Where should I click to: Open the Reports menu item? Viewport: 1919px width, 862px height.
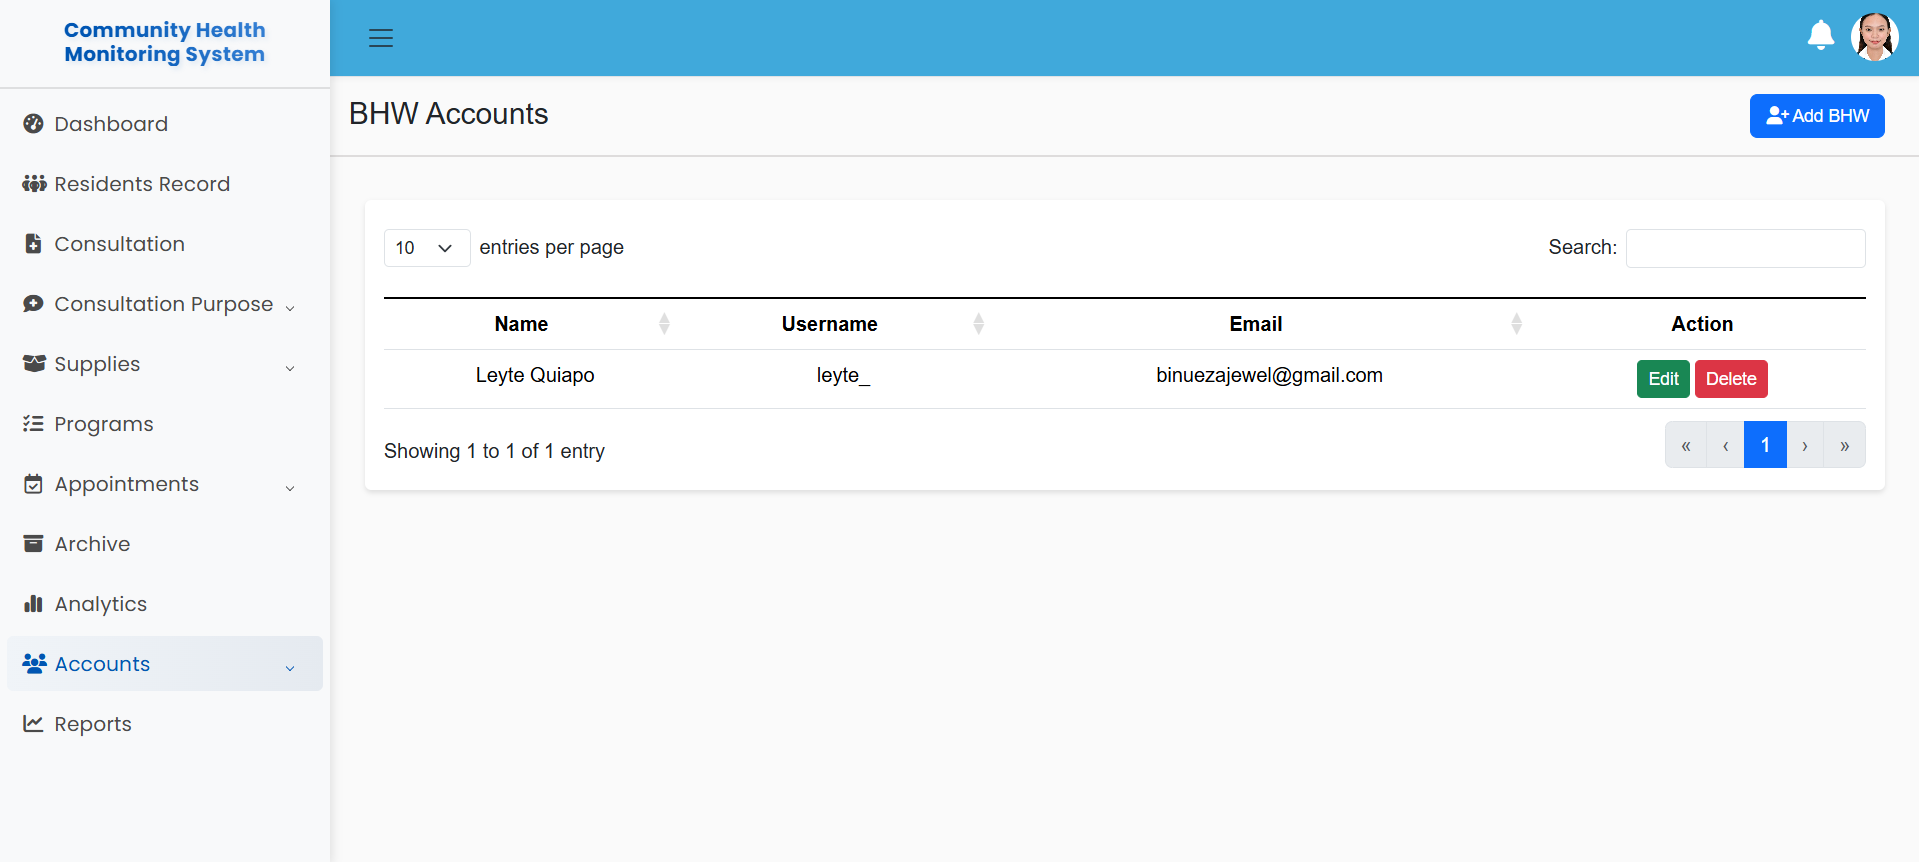165,724
